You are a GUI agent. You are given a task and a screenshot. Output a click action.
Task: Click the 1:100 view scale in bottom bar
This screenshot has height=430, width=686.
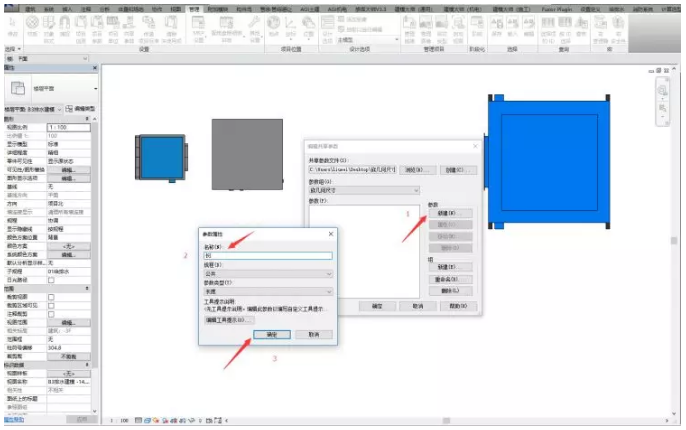point(122,422)
